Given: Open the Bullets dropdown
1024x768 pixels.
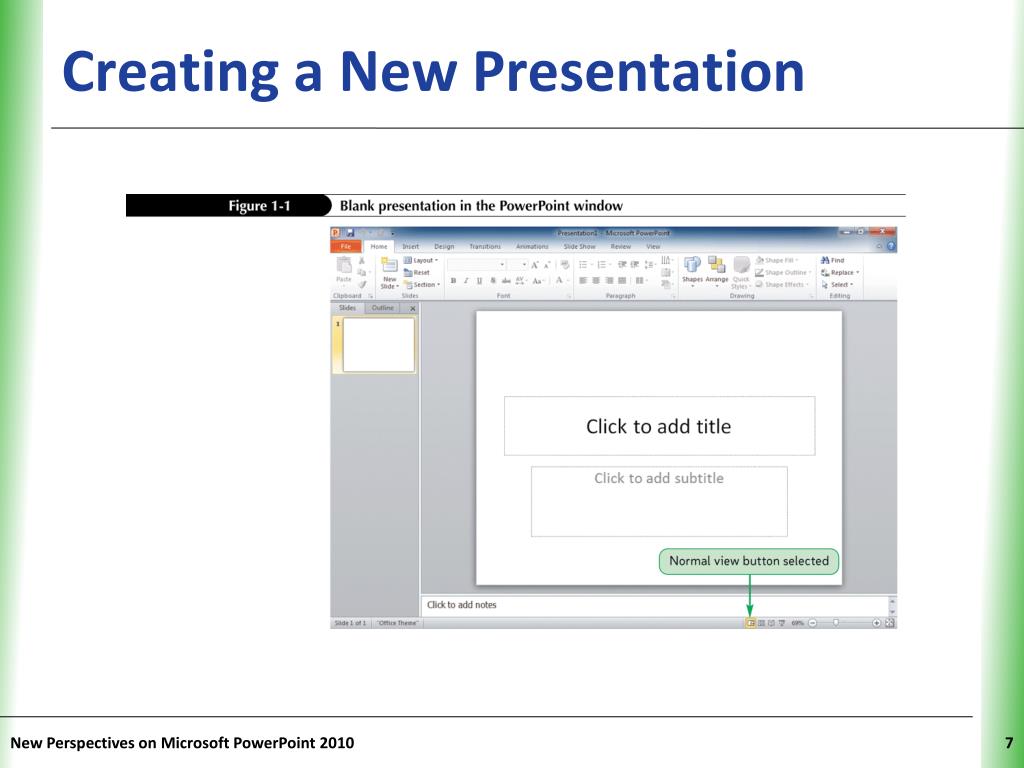Looking at the screenshot, I should point(586,264).
